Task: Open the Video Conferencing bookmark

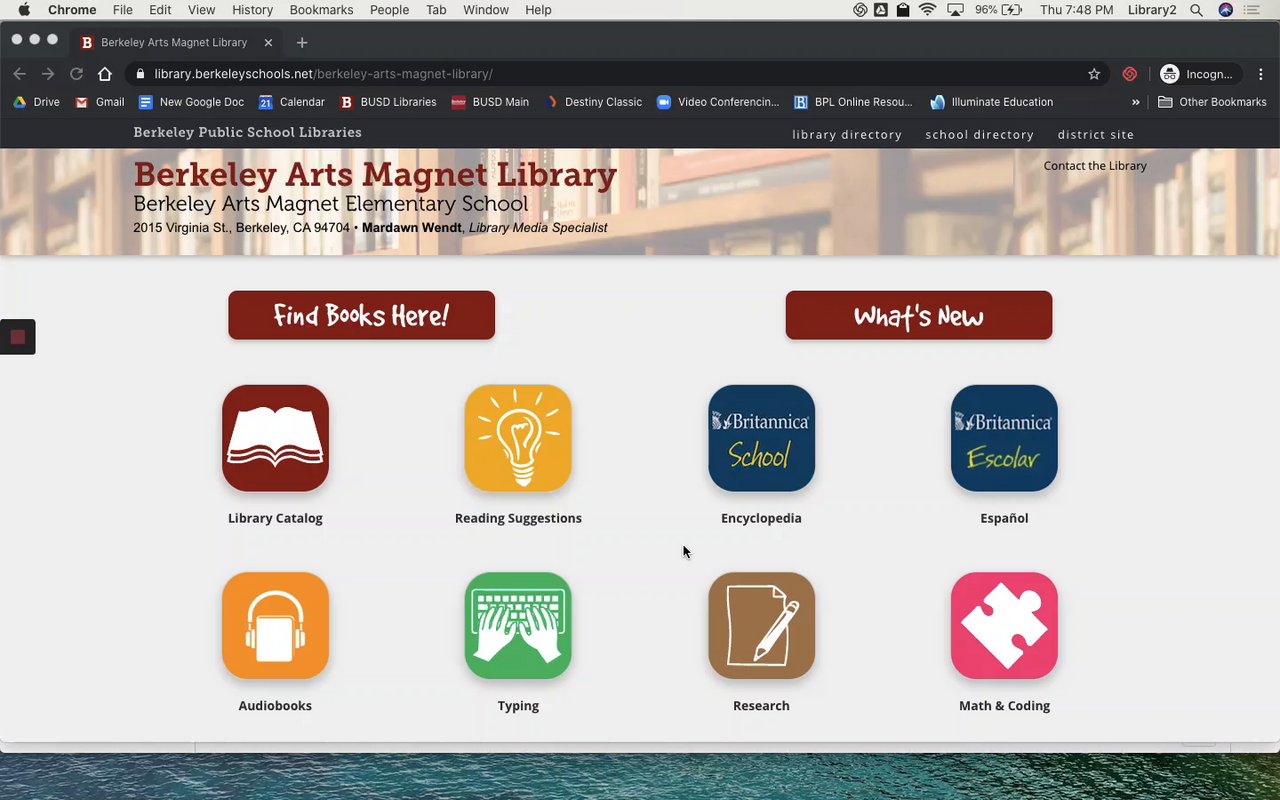Action: (x=717, y=102)
